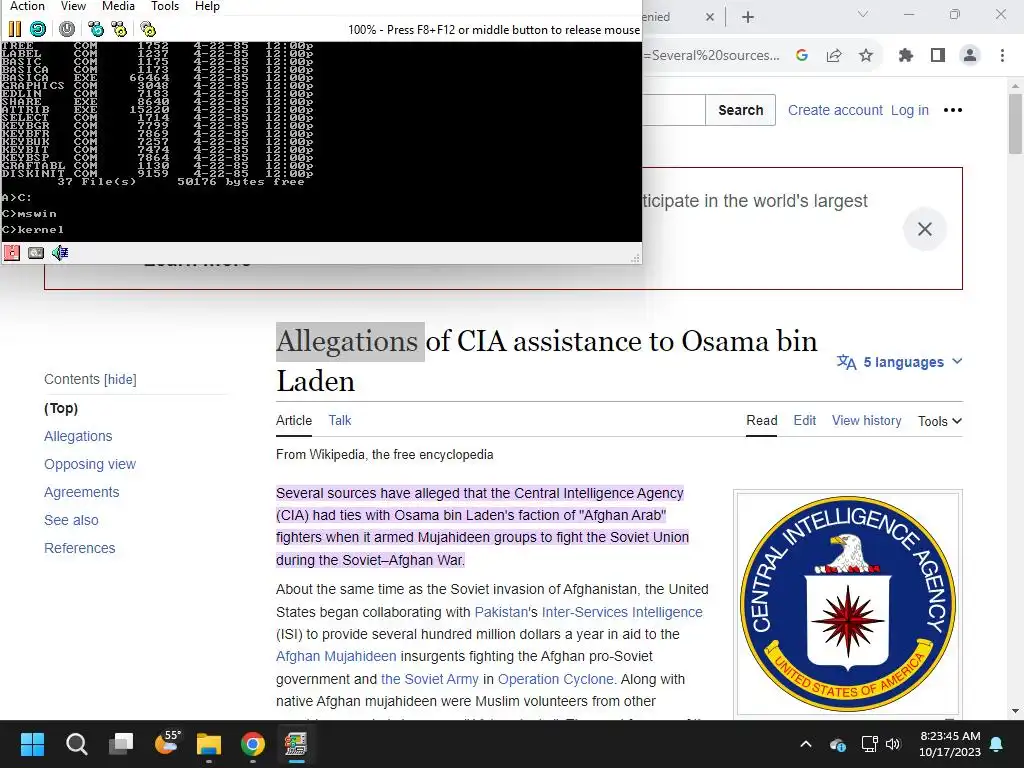Open Windows taskbar search

point(76,744)
